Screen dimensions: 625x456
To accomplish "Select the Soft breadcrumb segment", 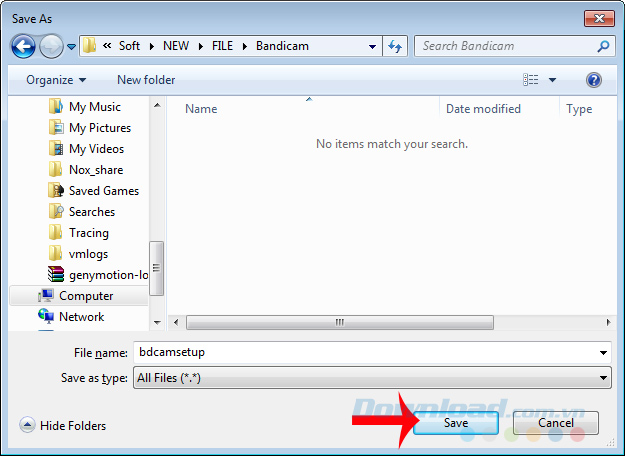I will coord(129,46).
